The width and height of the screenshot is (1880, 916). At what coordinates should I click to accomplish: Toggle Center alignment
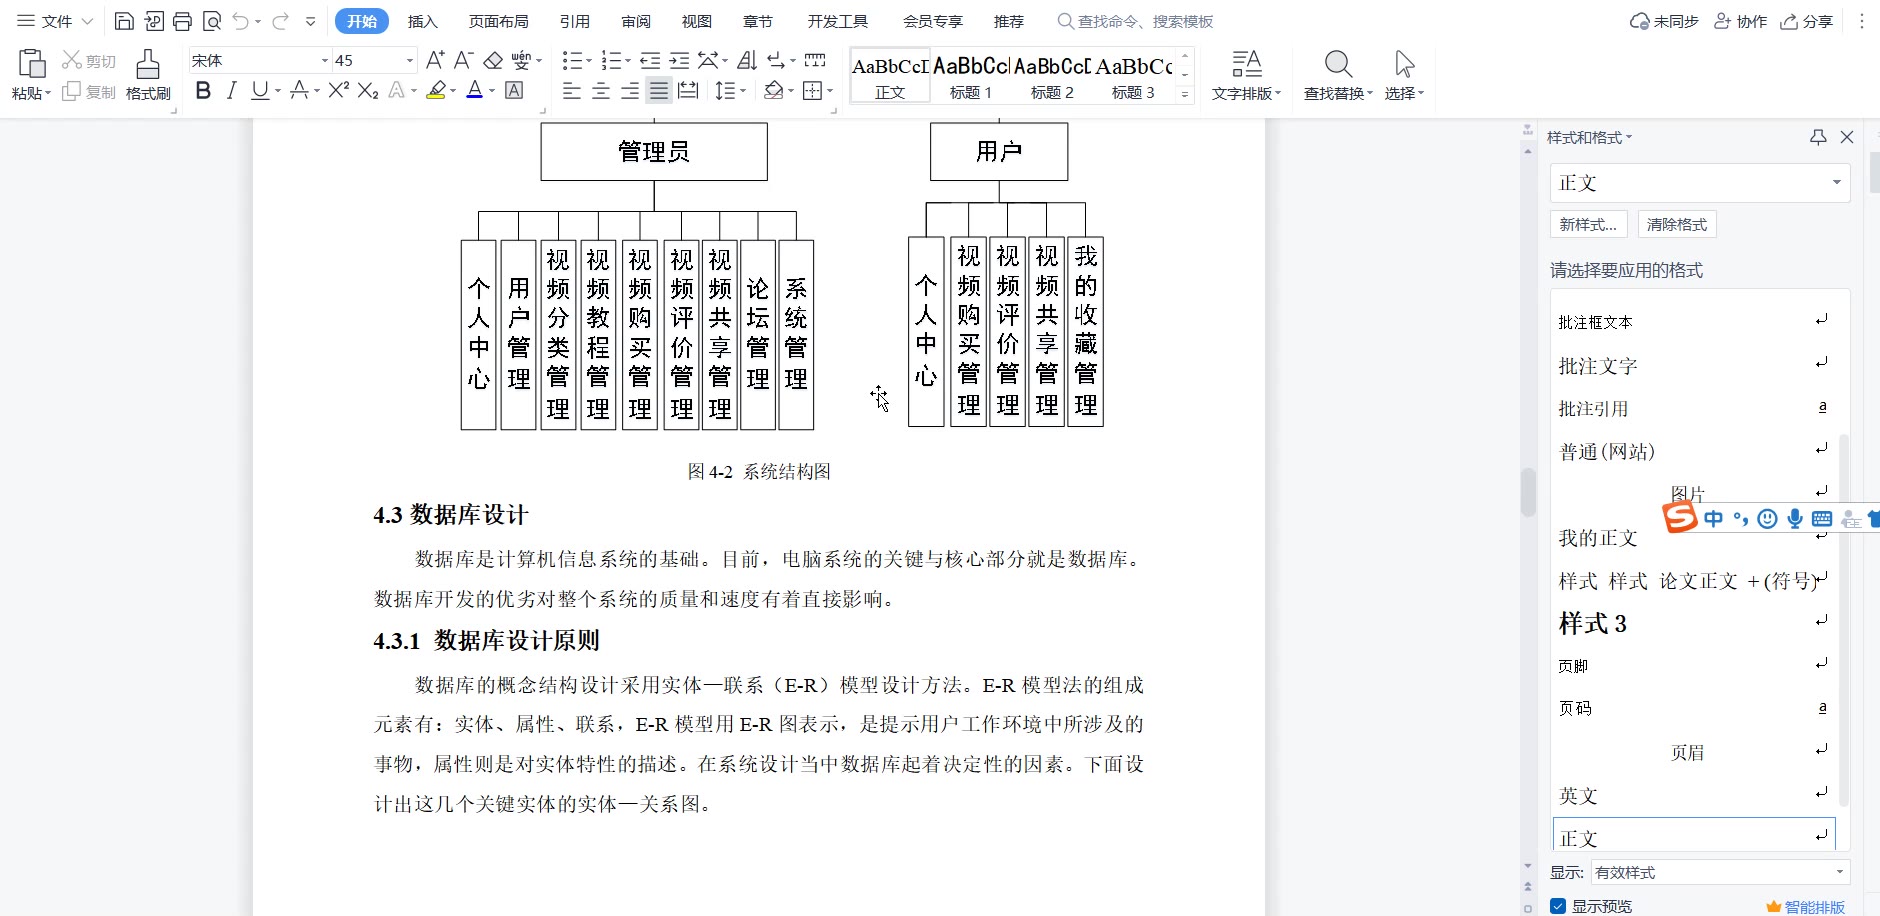(x=601, y=91)
